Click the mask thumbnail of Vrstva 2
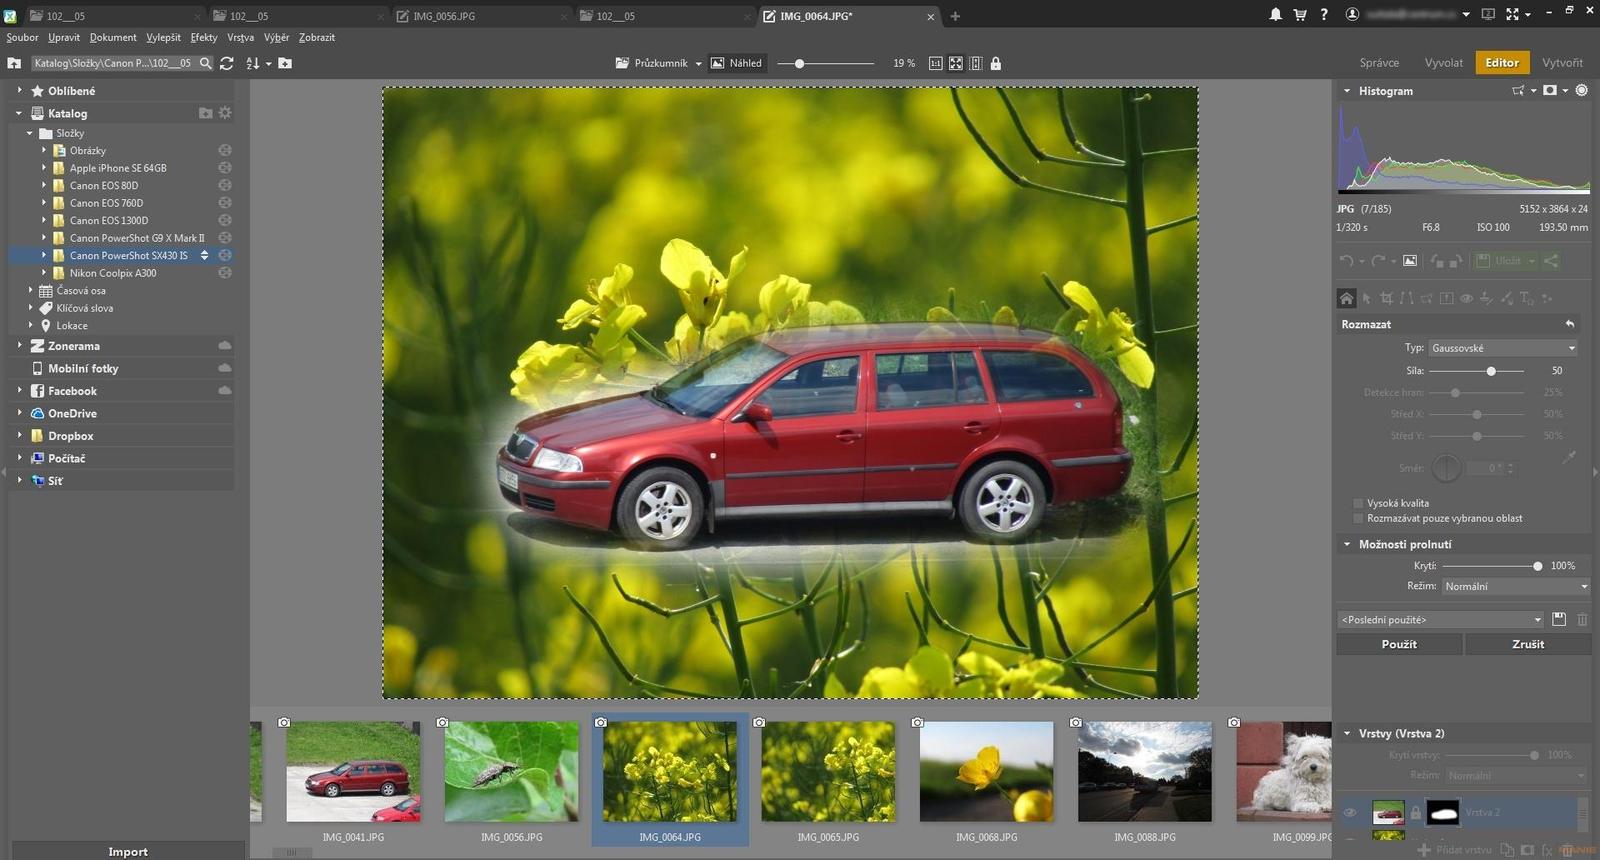The height and width of the screenshot is (860, 1600). 1442,813
